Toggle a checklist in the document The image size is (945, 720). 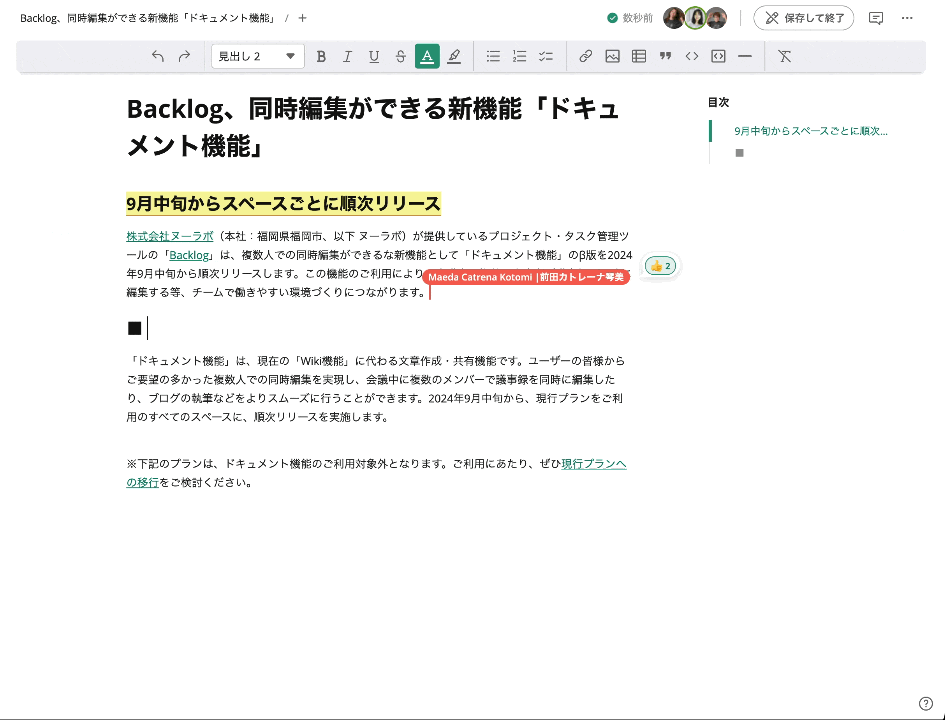(x=545, y=56)
